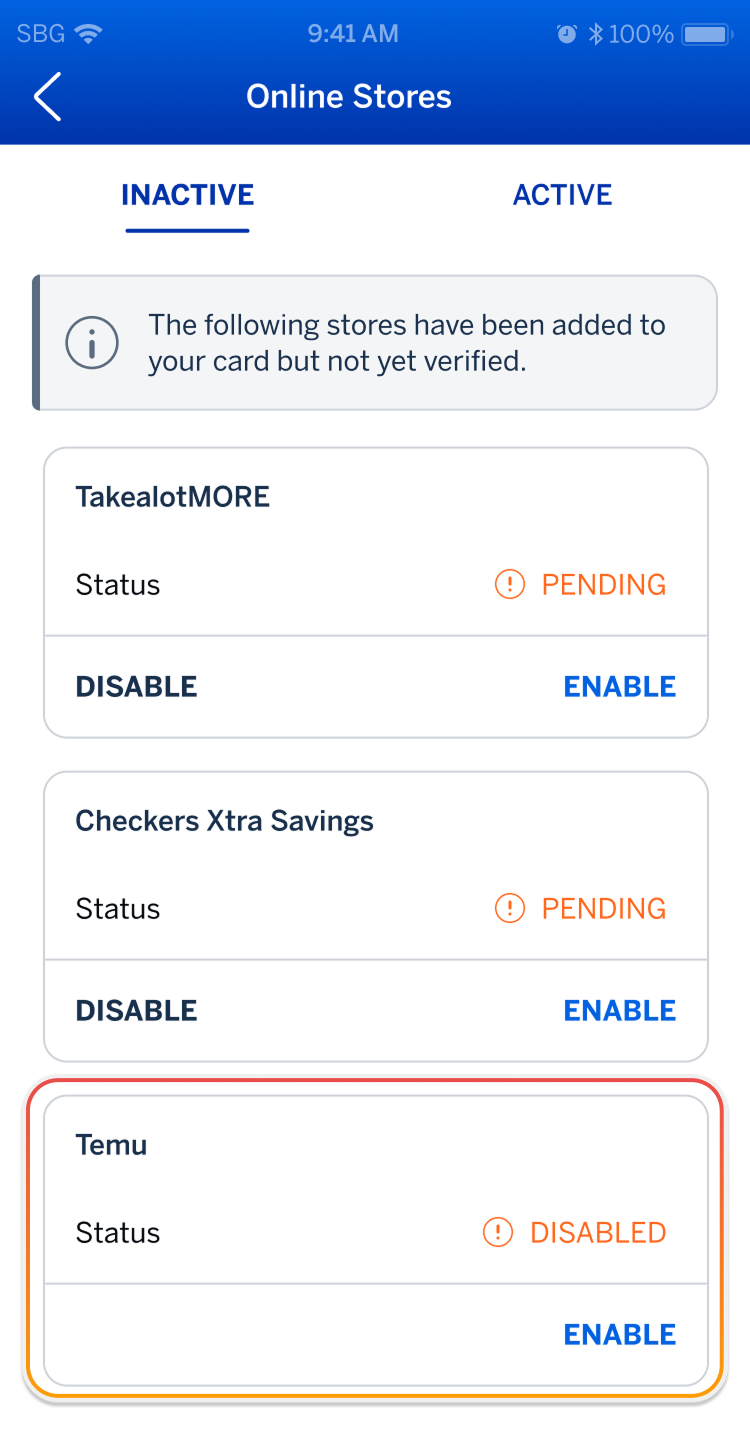The height and width of the screenshot is (1440, 750).
Task: Select the INACTIVE tab
Action: [187, 194]
